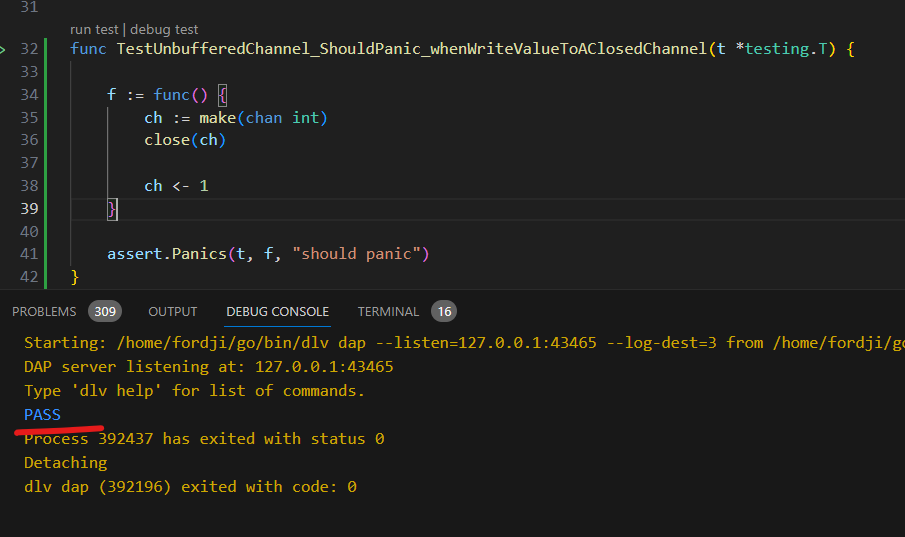
Task: Click the make keyword on line 35
Action: point(218,117)
